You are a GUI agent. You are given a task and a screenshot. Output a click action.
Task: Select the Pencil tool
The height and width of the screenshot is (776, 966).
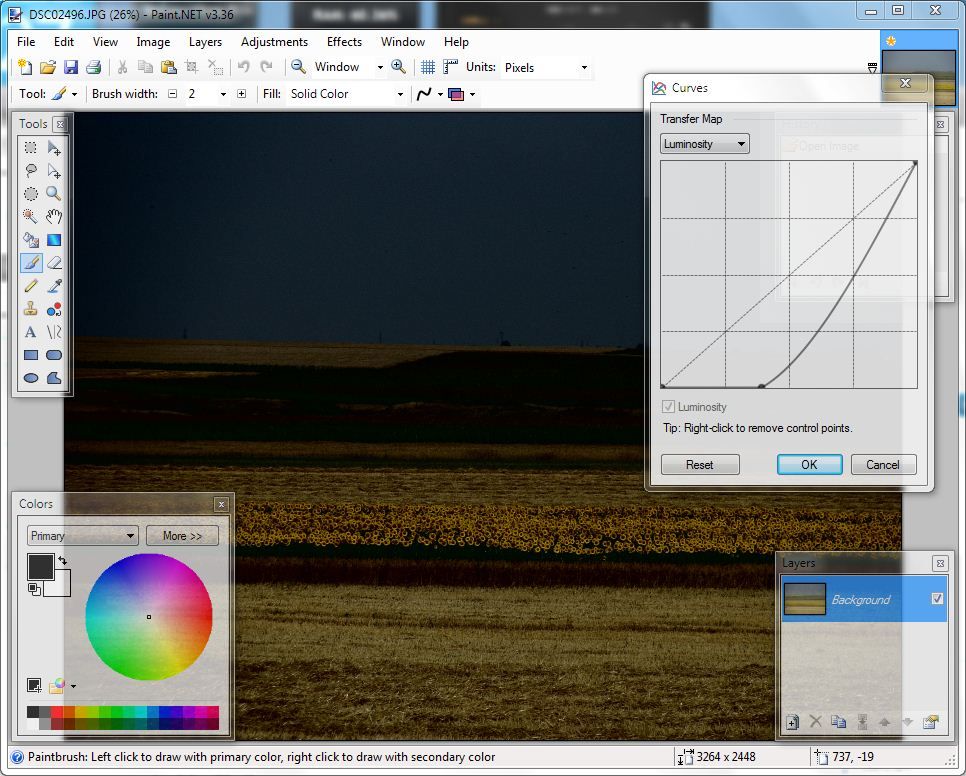(x=30, y=286)
